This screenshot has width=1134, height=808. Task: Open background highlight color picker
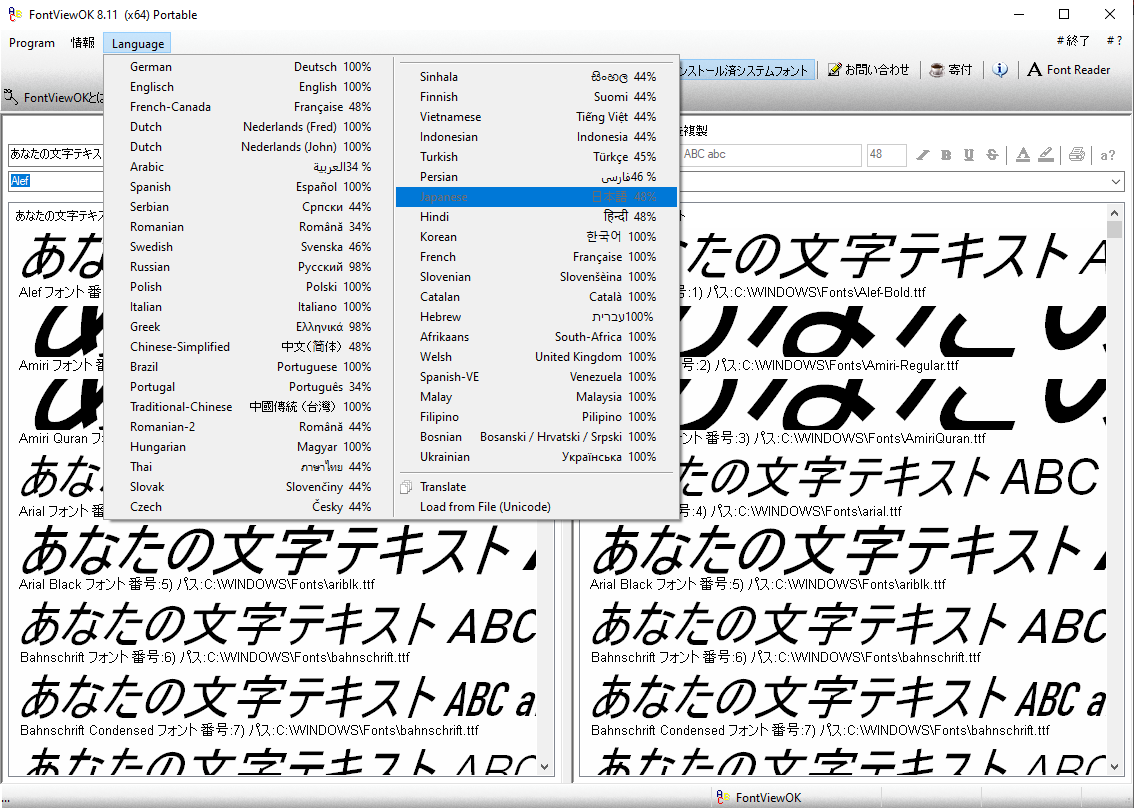tap(1046, 155)
